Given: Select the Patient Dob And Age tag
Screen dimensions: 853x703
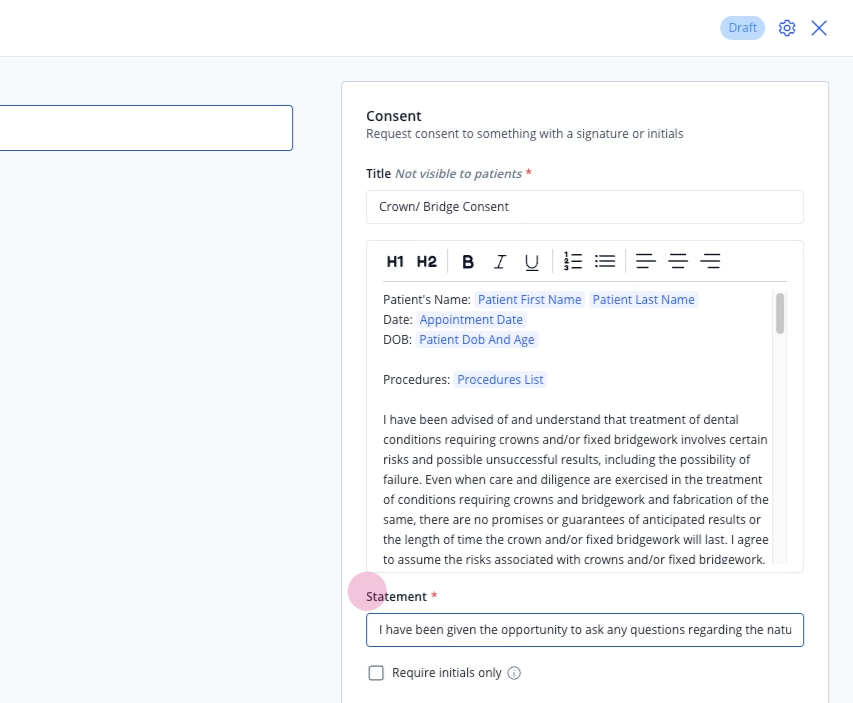Looking at the screenshot, I should click(x=477, y=340).
